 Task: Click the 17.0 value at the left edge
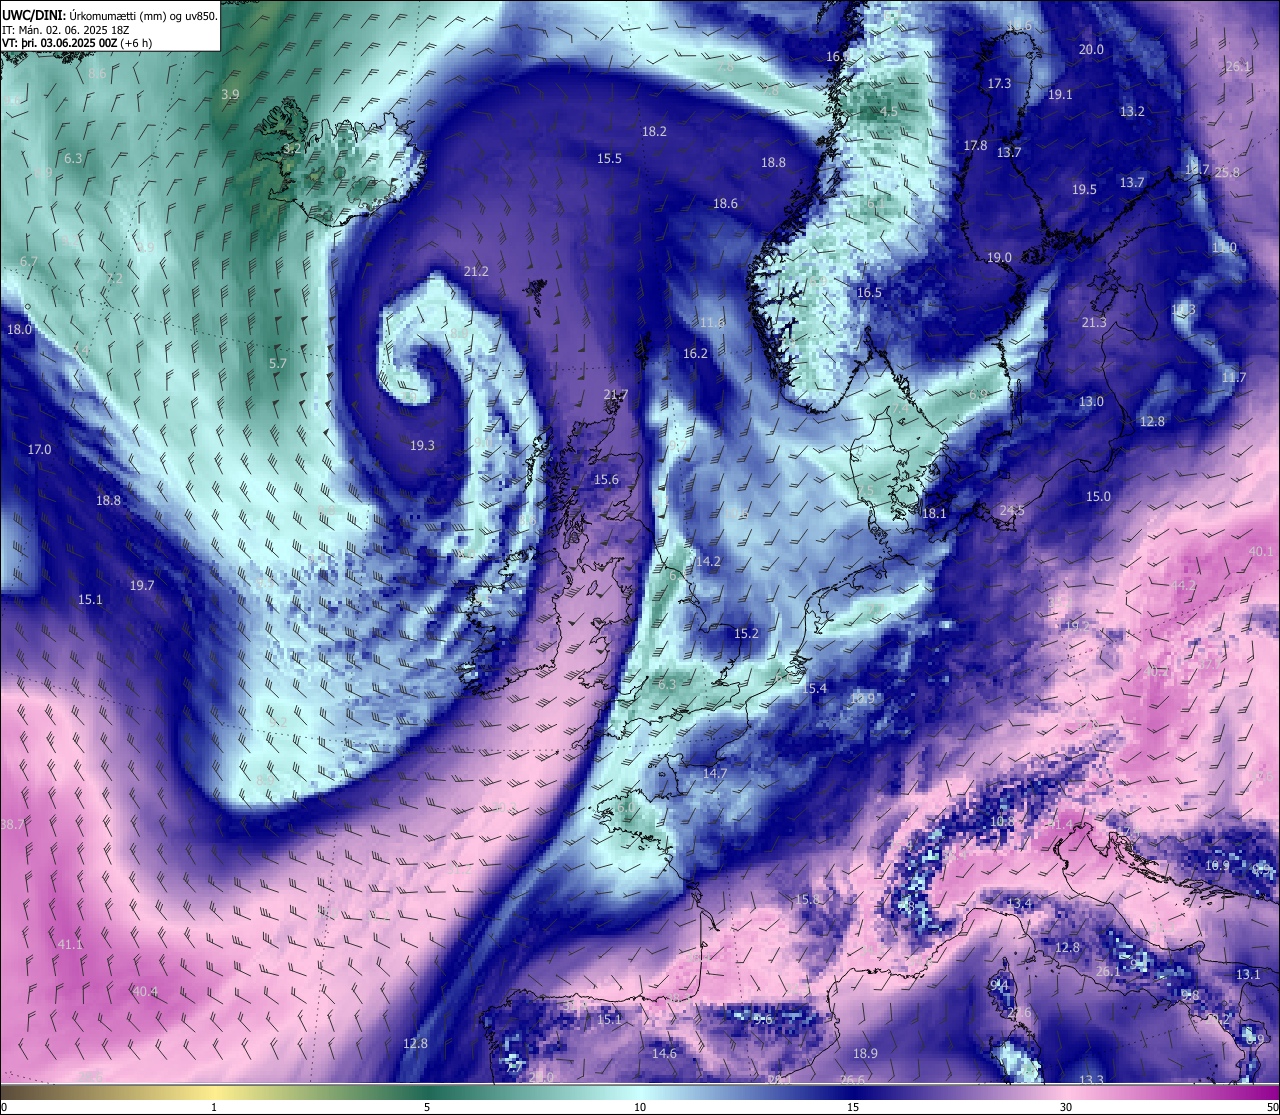coord(39,449)
